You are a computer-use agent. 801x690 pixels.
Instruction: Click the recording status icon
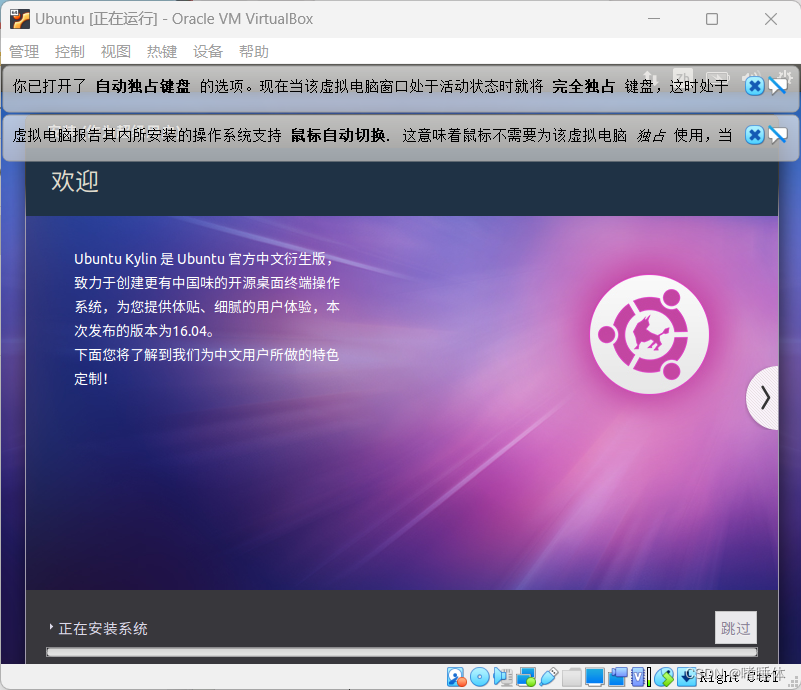[618, 677]
